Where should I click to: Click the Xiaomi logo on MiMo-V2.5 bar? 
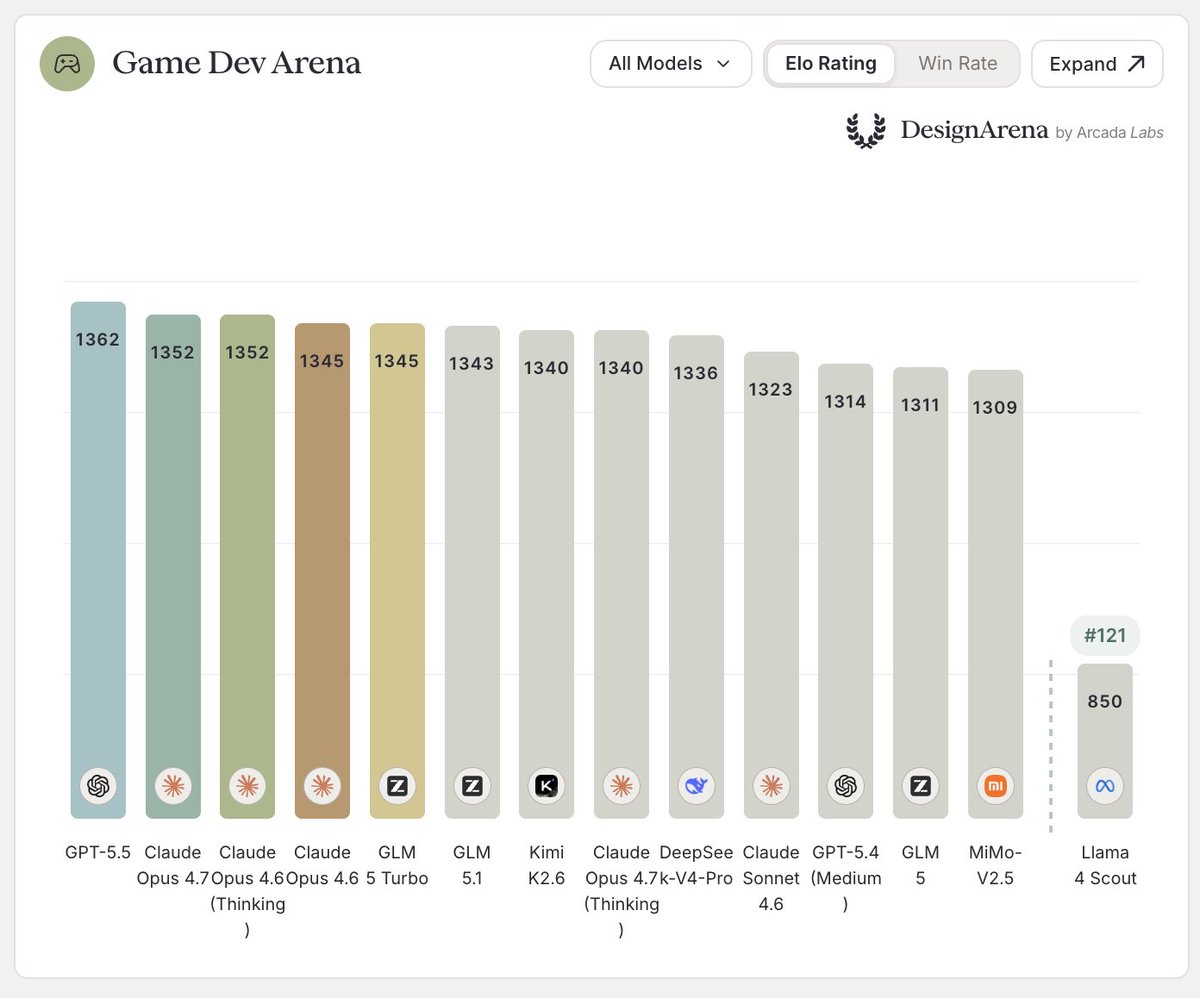[x=995, y=786]
